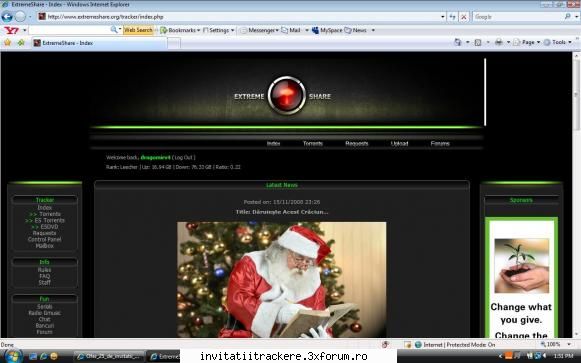Click the browser Back arrow button
This screenshot has width=581, height=363.
[7, 17]
